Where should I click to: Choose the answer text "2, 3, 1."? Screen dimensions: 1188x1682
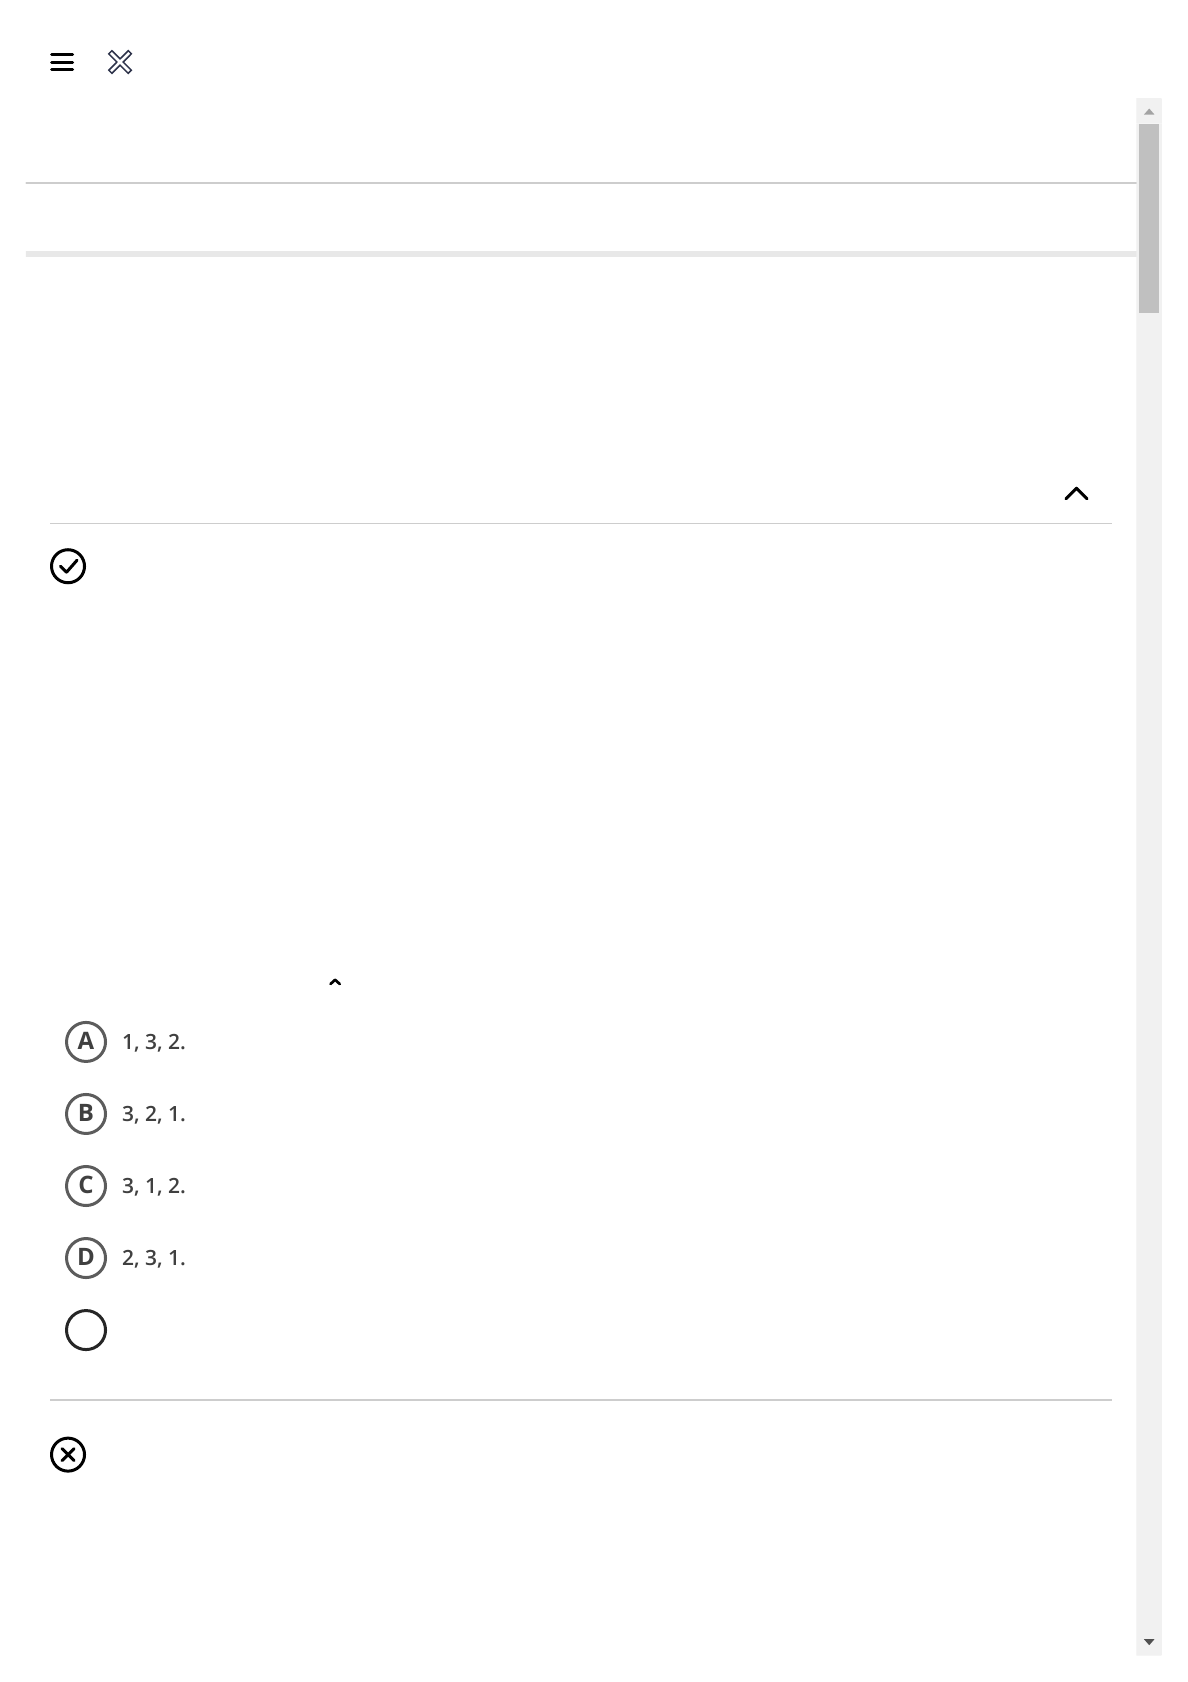pyautogui.click(x=154, y=1258)
